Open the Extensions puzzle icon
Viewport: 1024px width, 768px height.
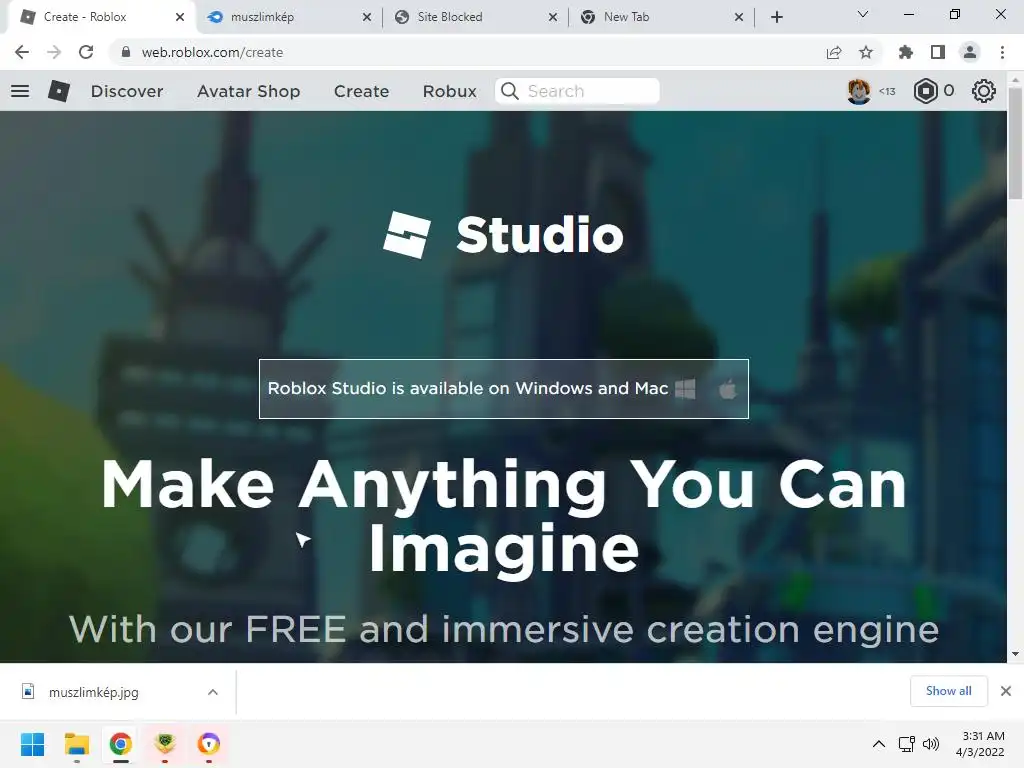click(x=906, y=52)
